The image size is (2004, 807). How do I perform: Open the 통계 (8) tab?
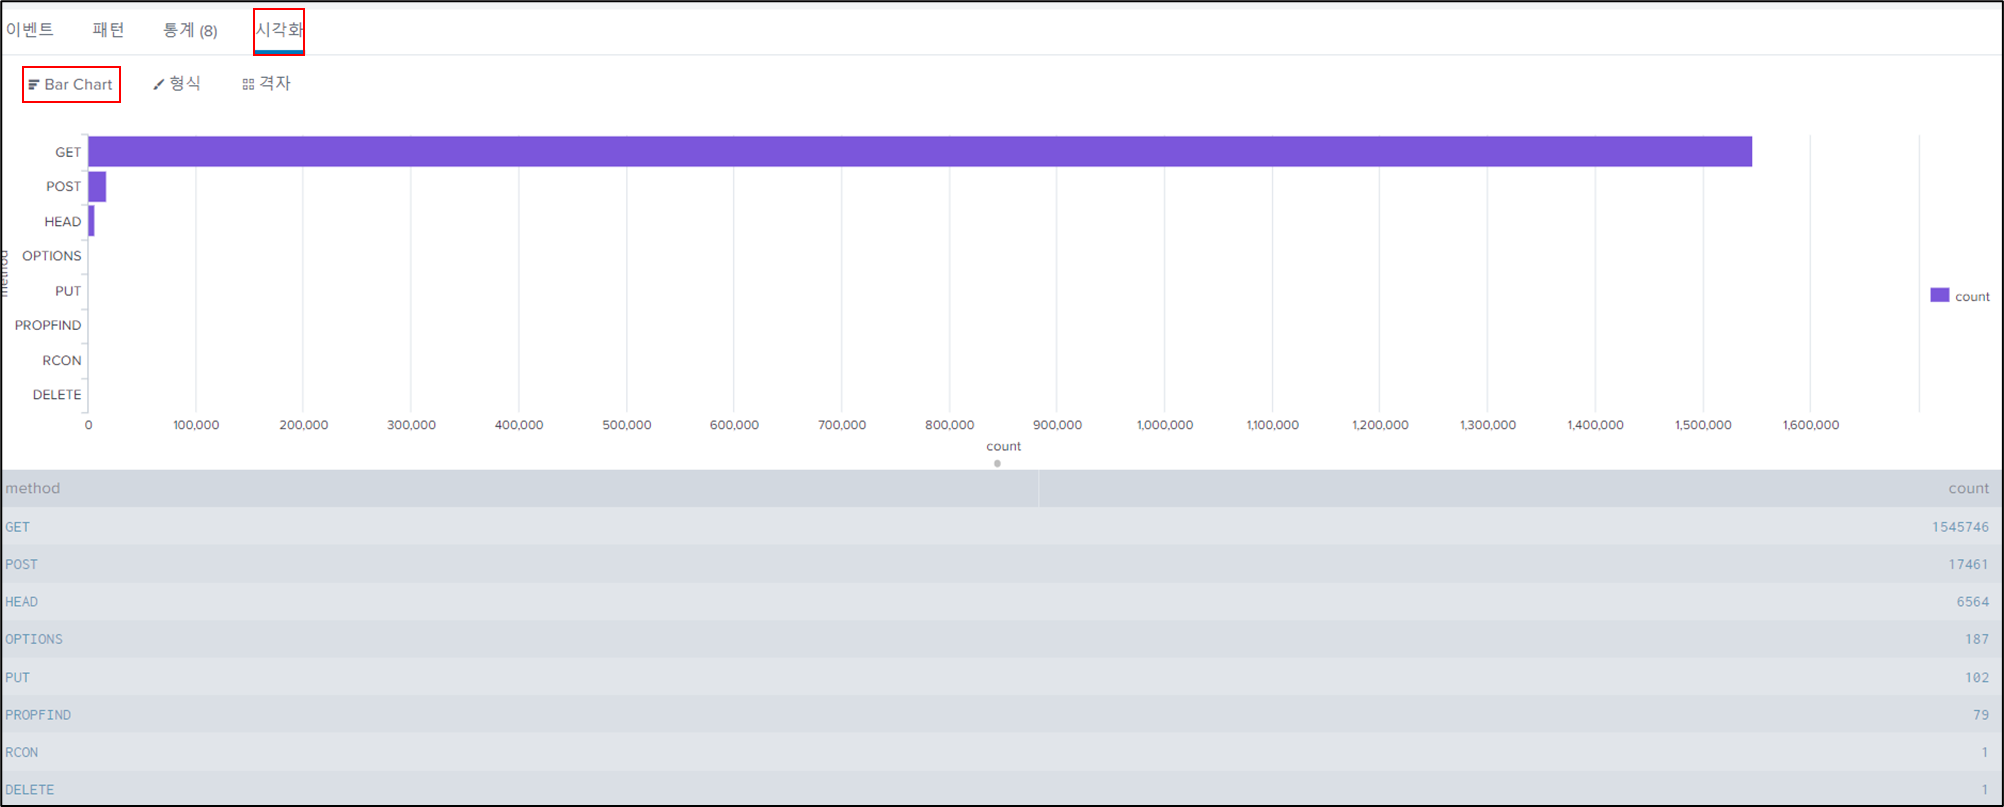(x=190, y=30)
